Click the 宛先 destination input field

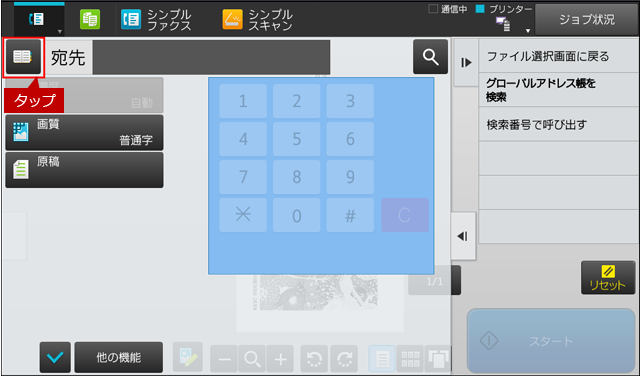click(211, 57)
